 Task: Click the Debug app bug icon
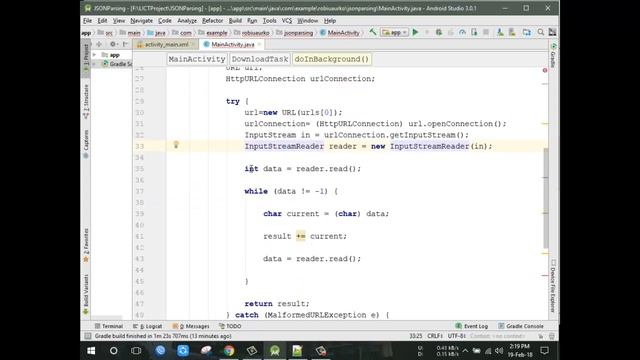coord(439,32)
